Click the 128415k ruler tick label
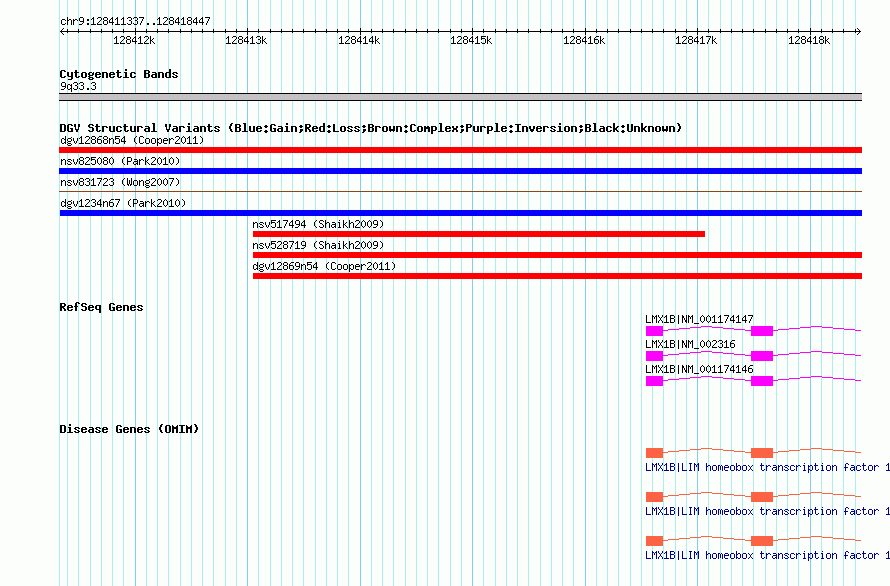This screenshot has width=890, height=586. coord(471,40)
